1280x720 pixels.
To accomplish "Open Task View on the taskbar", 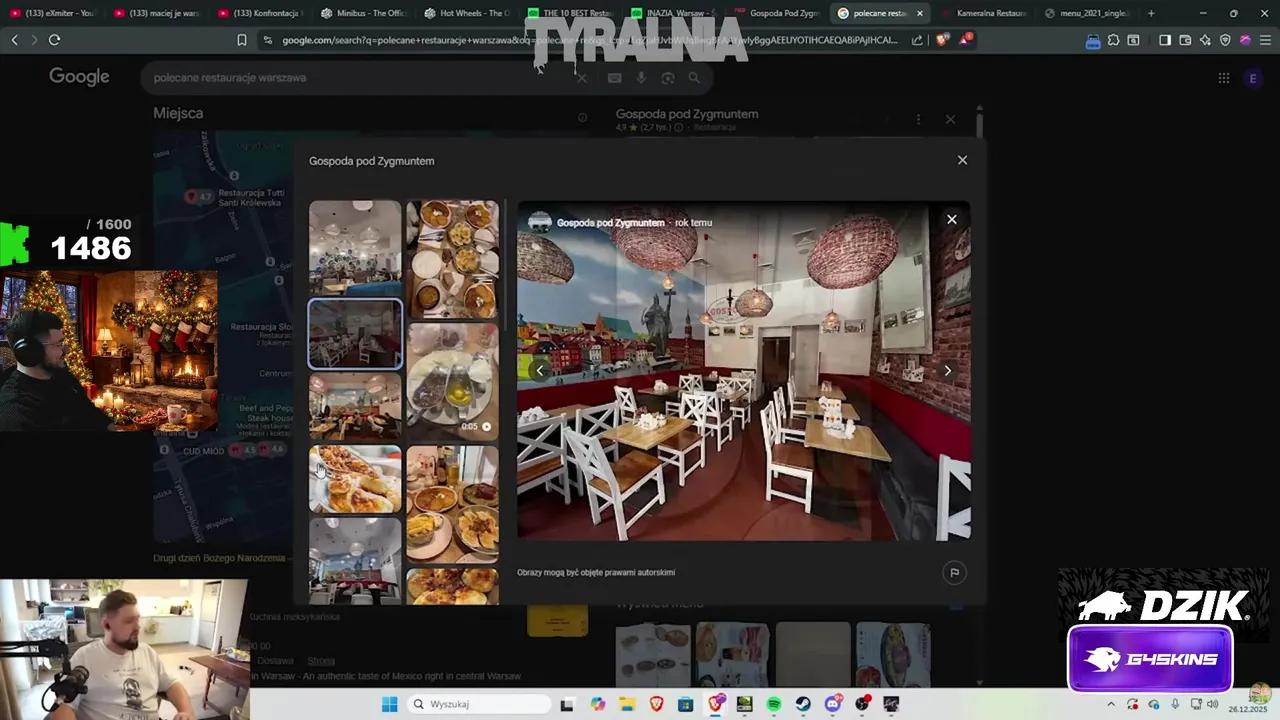I will [x=567, y=704].
